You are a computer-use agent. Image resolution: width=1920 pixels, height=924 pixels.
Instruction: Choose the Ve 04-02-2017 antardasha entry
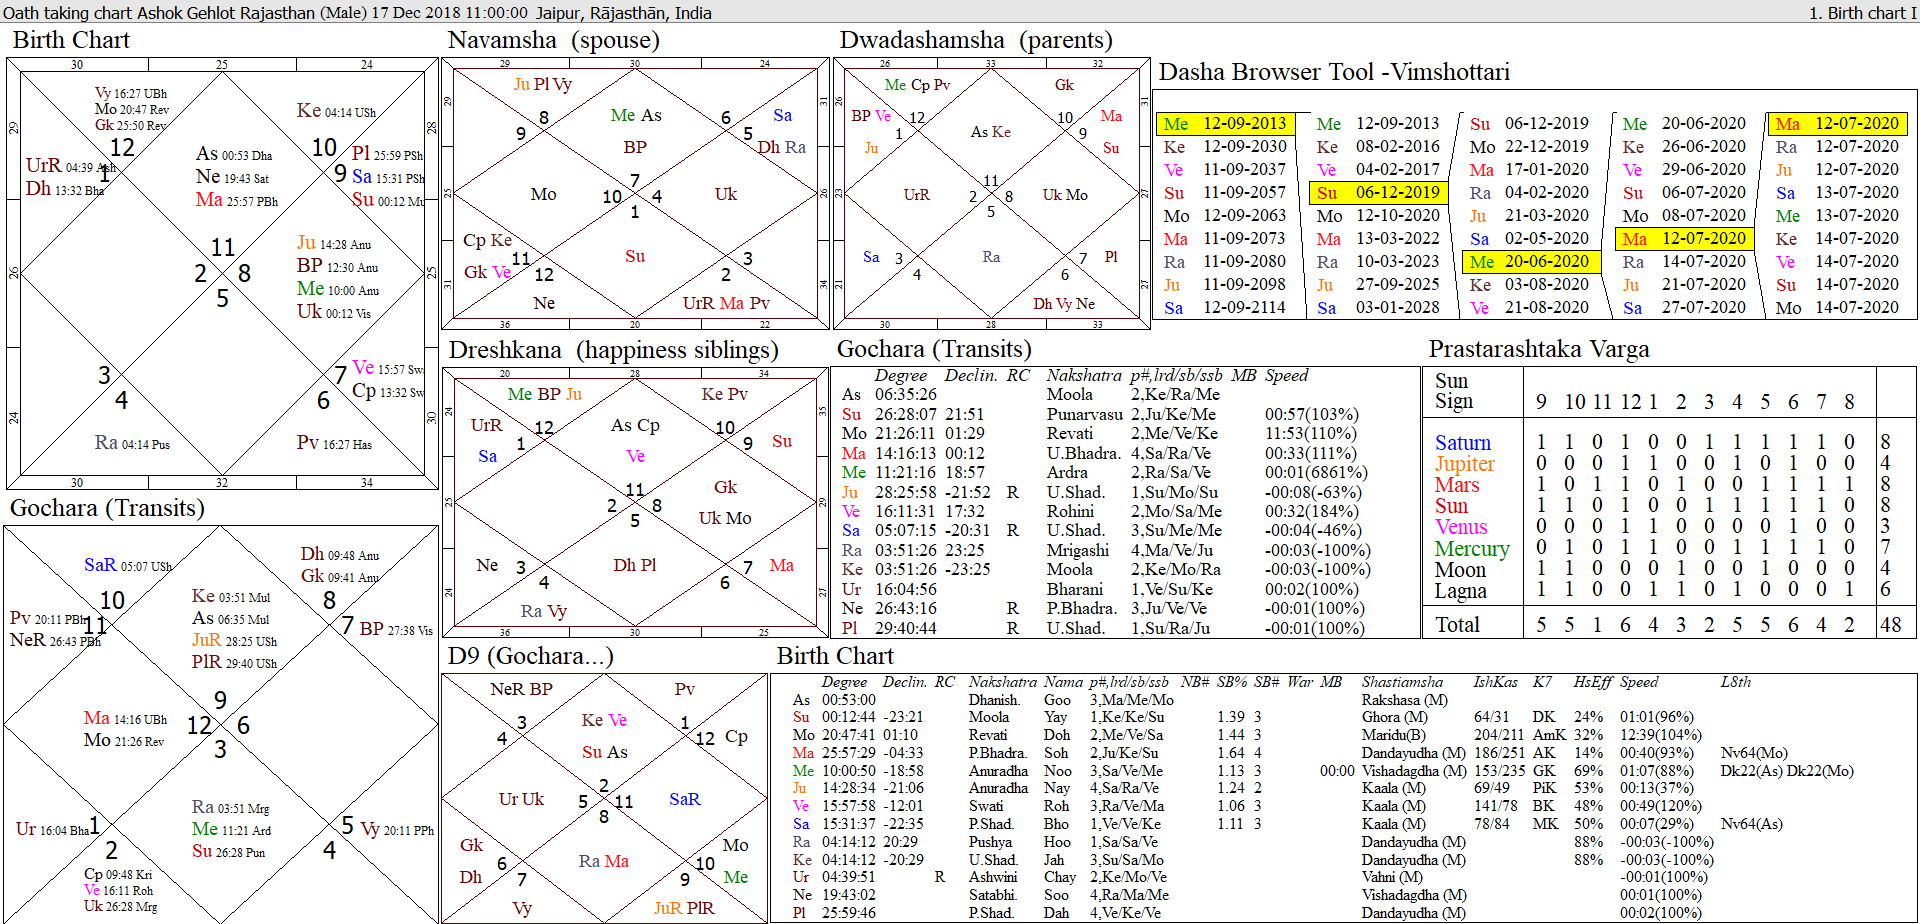coord(1378,169)
